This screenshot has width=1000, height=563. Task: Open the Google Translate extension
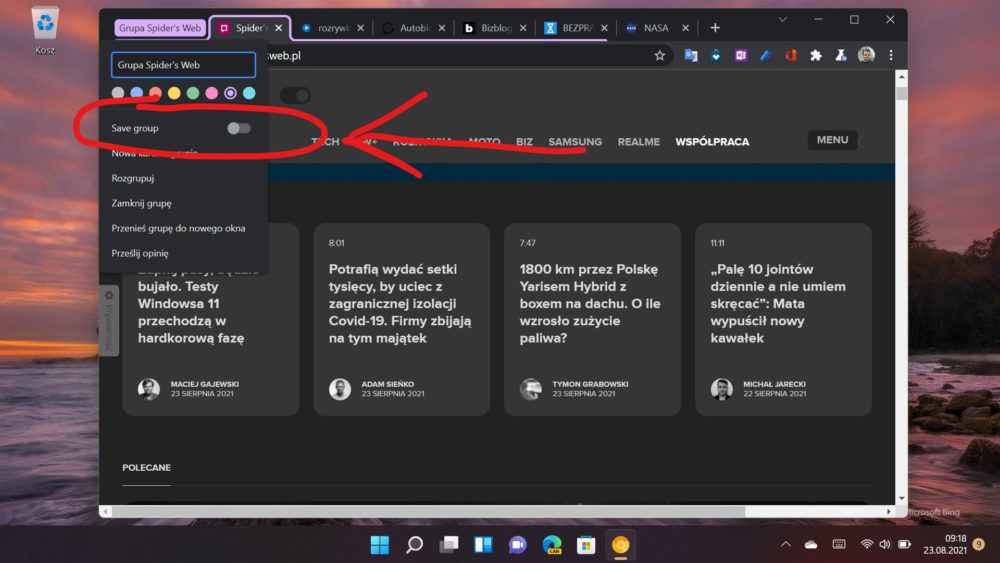[x=691, y=55]
